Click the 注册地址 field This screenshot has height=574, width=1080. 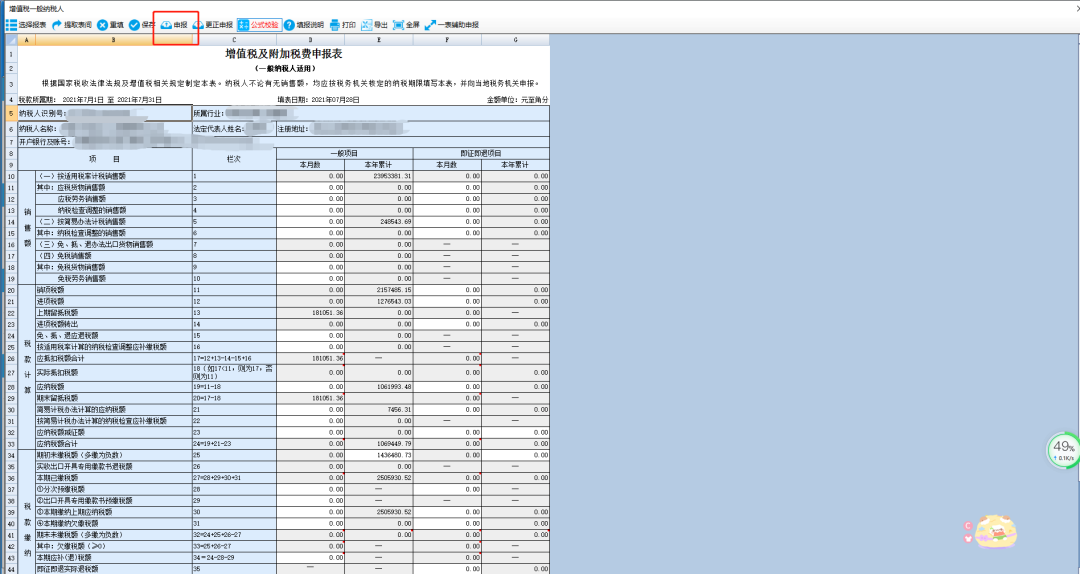point(413,129)
